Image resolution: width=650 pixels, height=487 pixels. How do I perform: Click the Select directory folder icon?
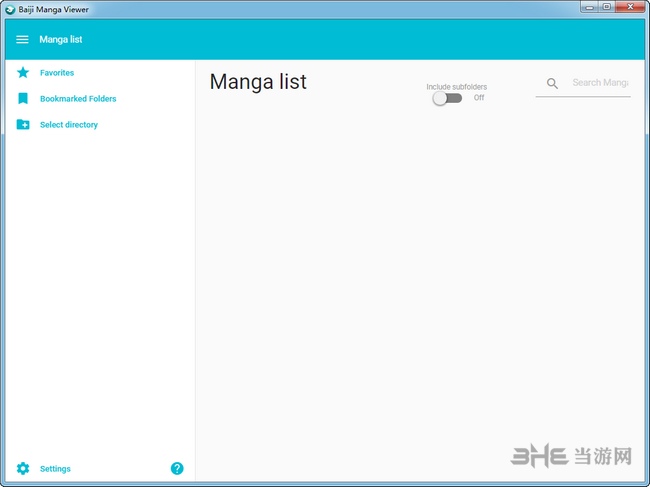[23, 125]
